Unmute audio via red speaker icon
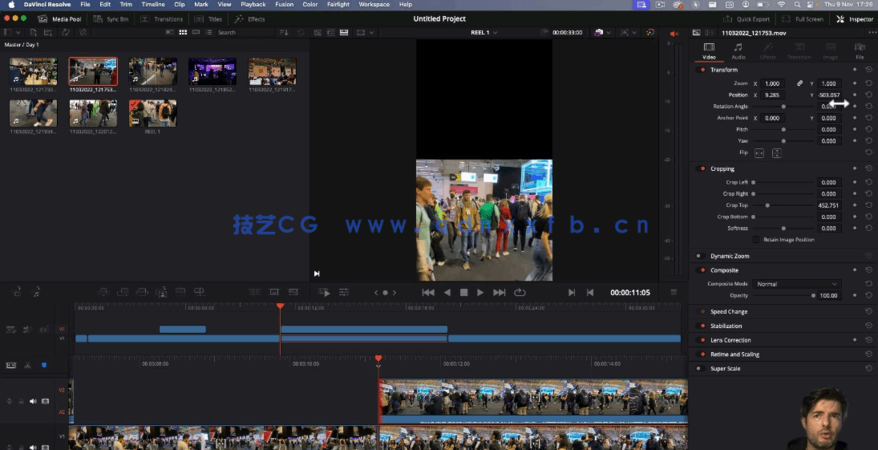Image resolution: width=878 pixels, height=450 pixels. (x=674, y=34)
